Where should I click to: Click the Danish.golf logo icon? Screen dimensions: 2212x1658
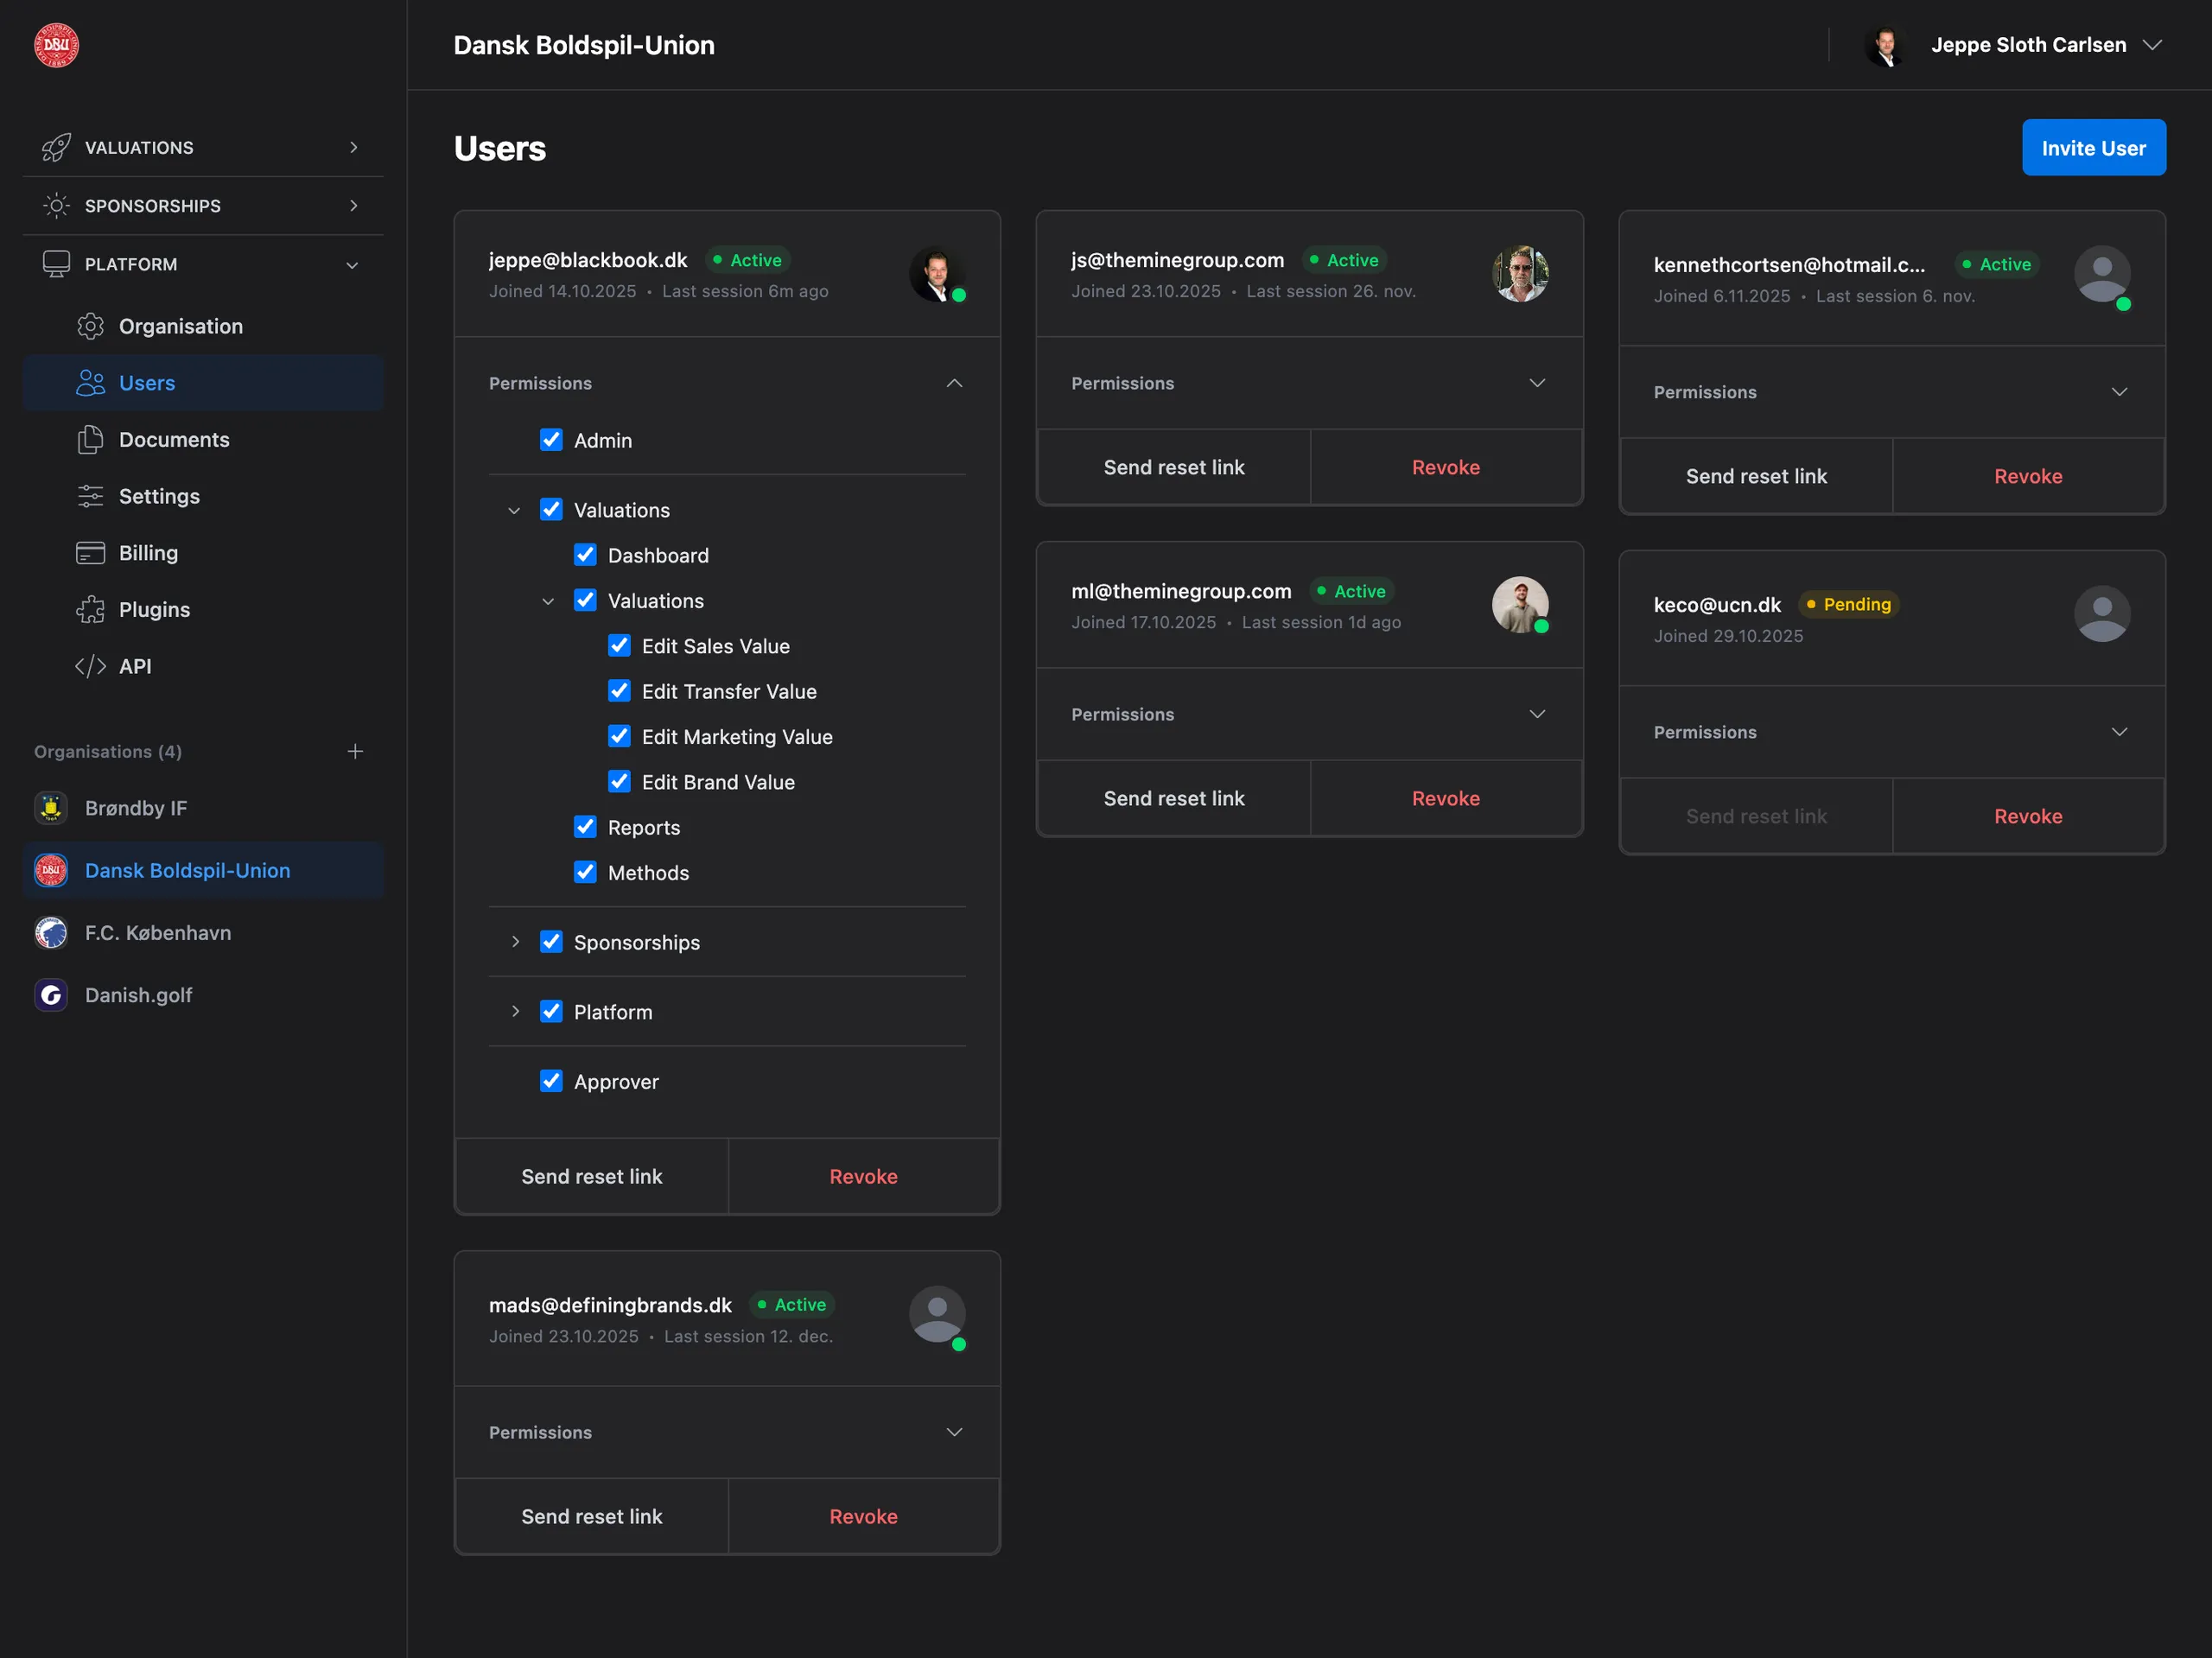51,995
